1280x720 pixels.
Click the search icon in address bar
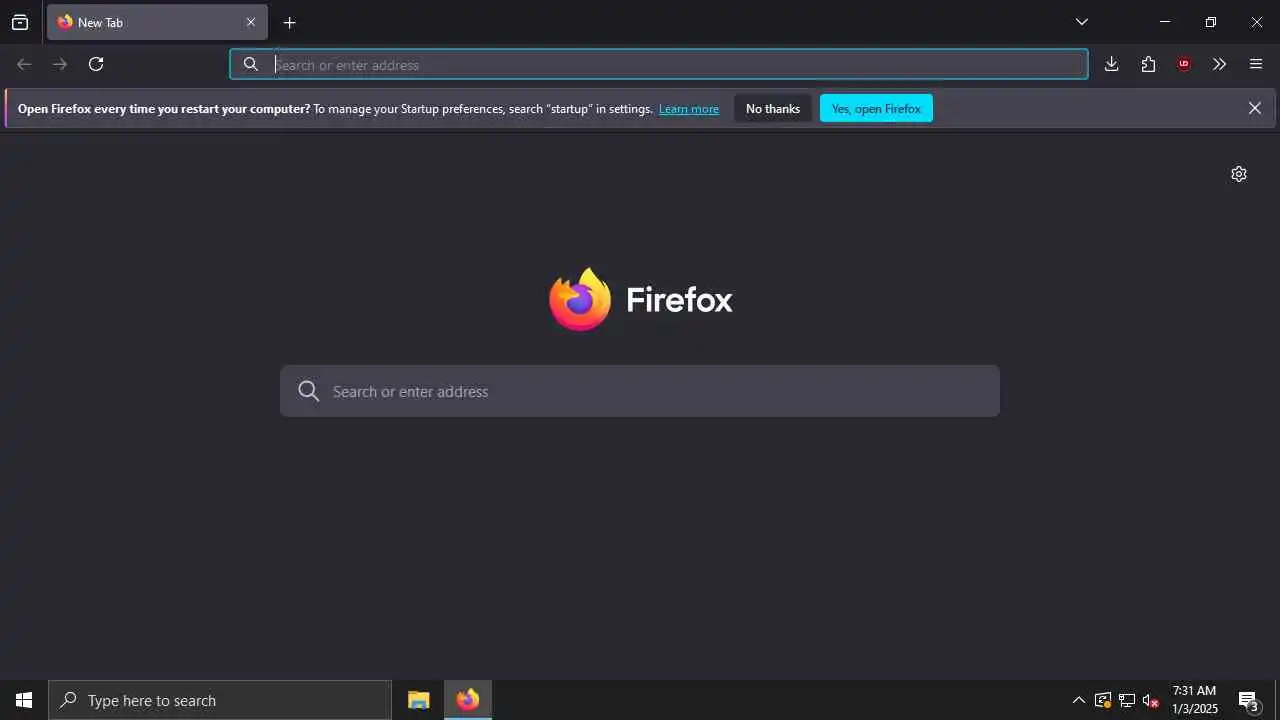tap(251, 64)
